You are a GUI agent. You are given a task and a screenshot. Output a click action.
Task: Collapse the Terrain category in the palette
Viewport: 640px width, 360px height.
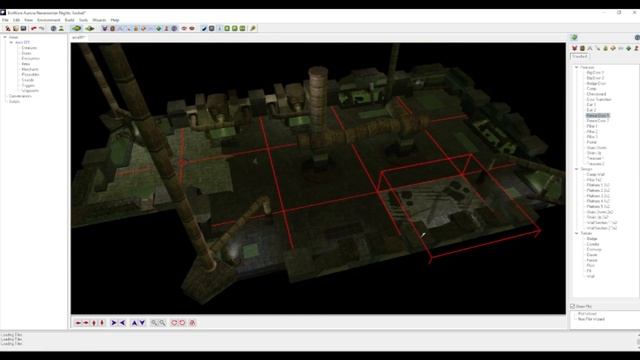pyautogui.click(x=577, y=233)
